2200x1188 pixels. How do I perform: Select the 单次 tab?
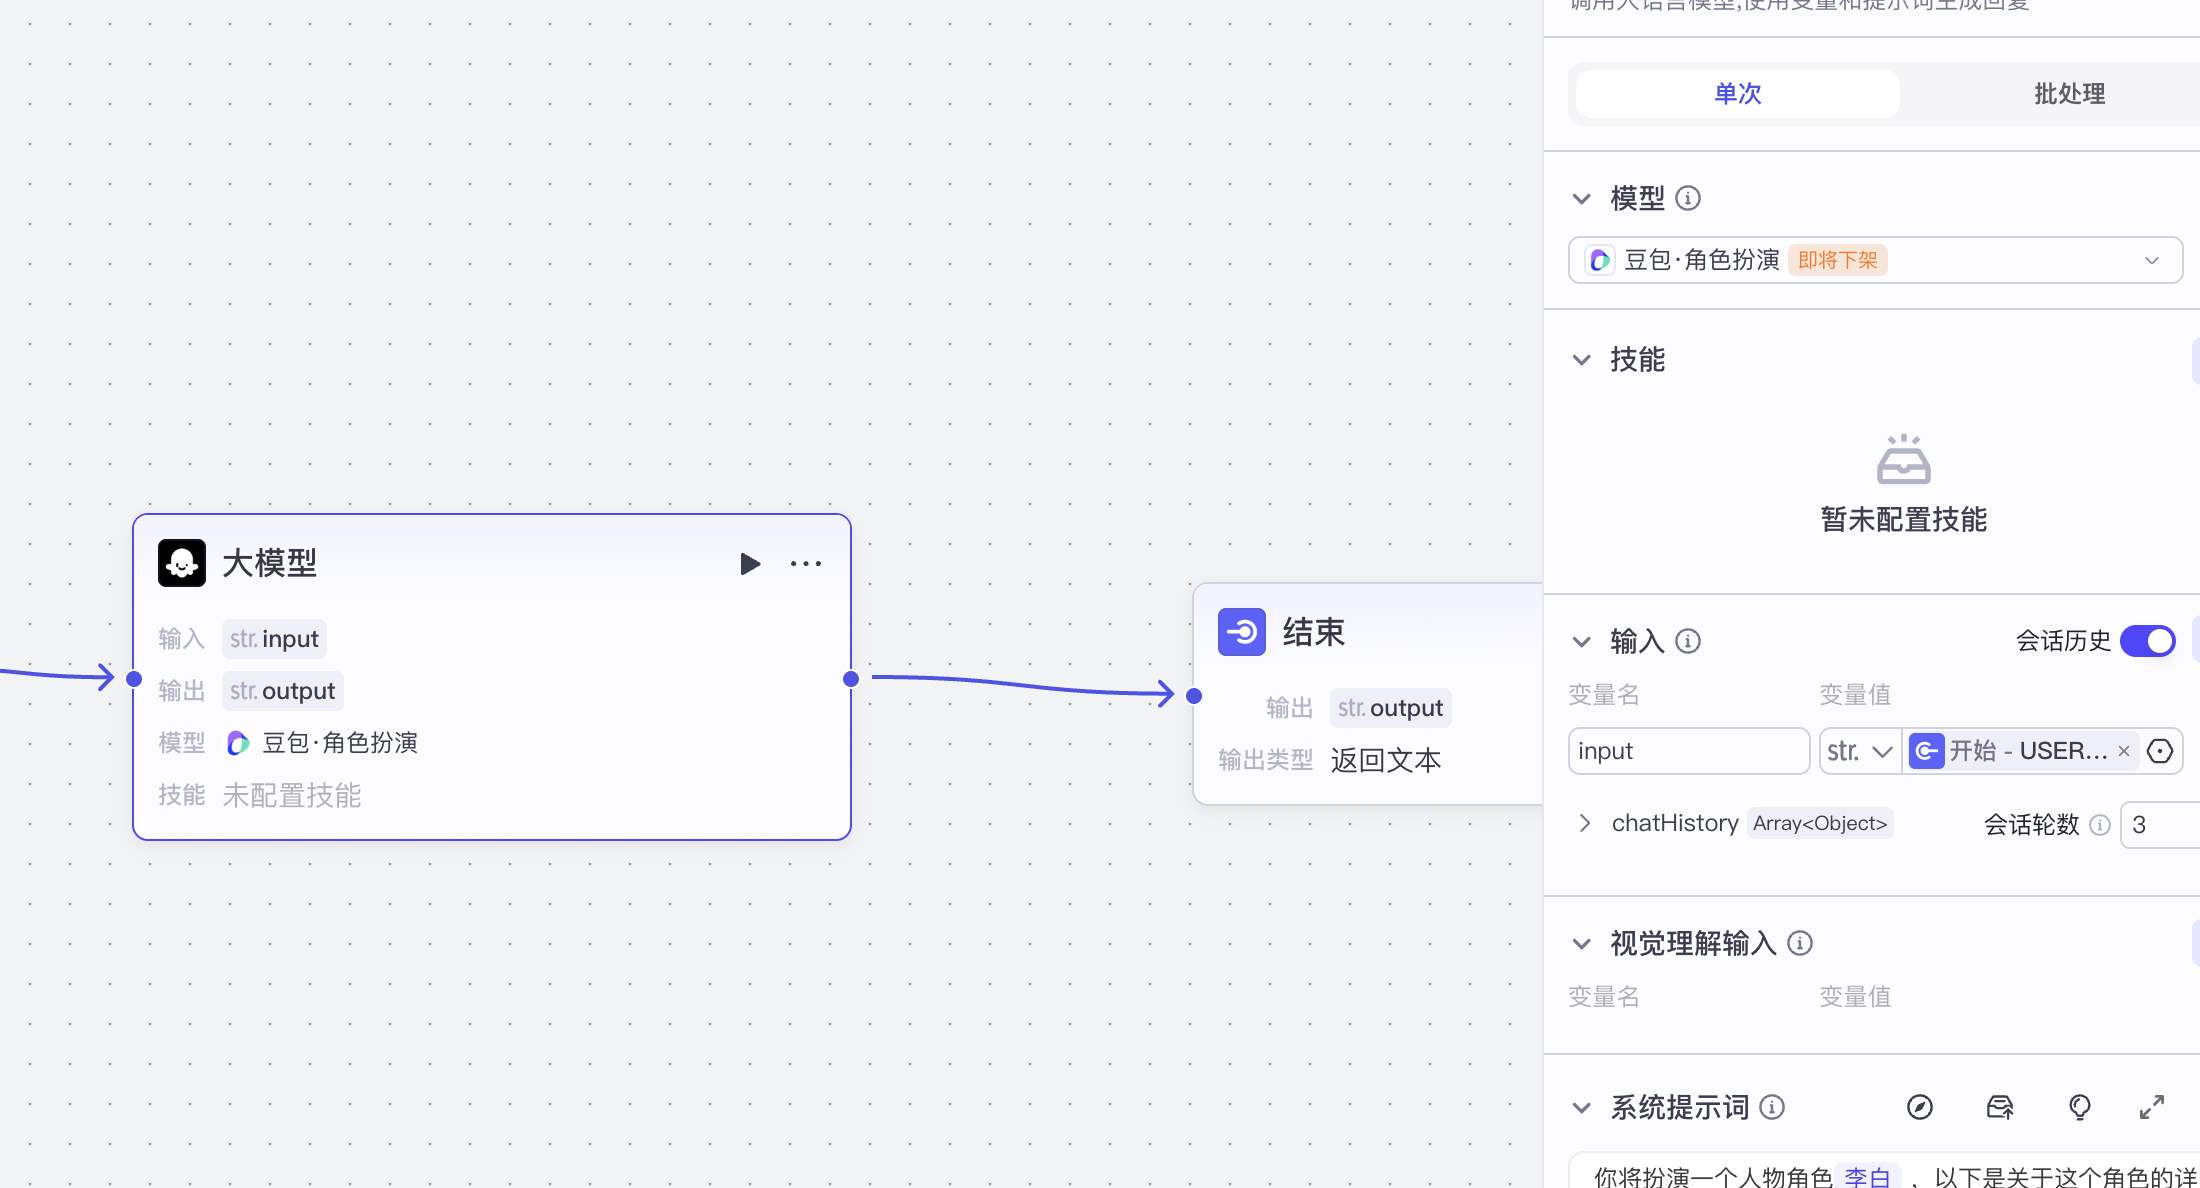[1737, 94]
